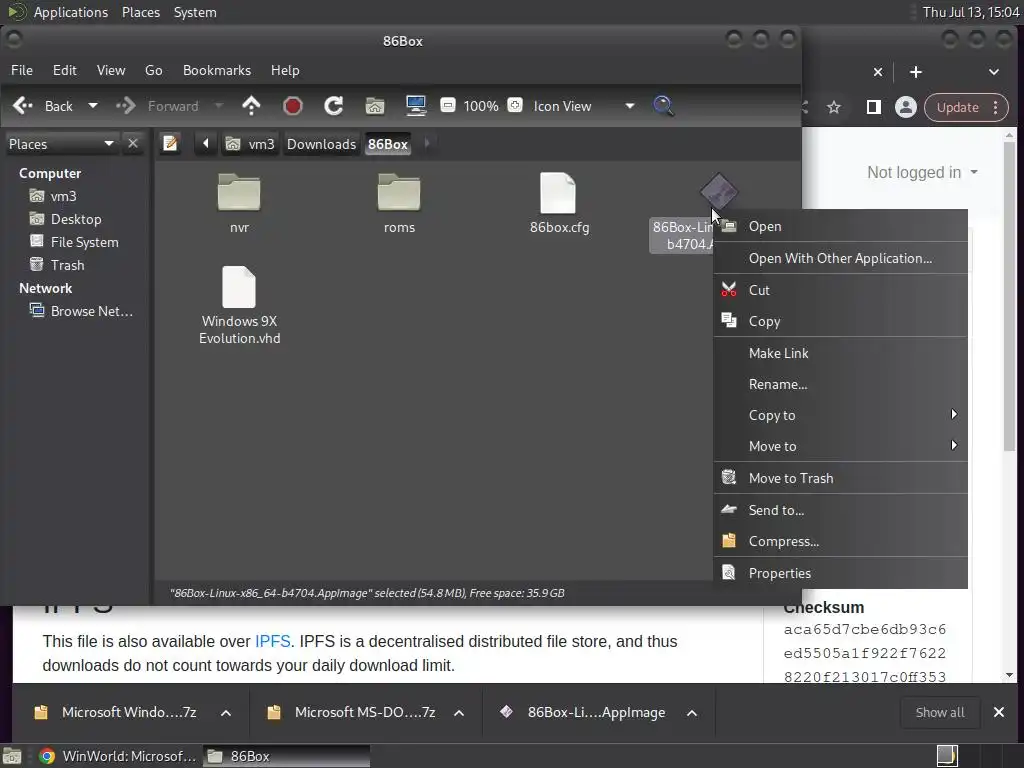Choose Send to... entry
Image resolution: width=1024 pixels, height=768 pixels.
pyautogui.click(x=840, y=510)
